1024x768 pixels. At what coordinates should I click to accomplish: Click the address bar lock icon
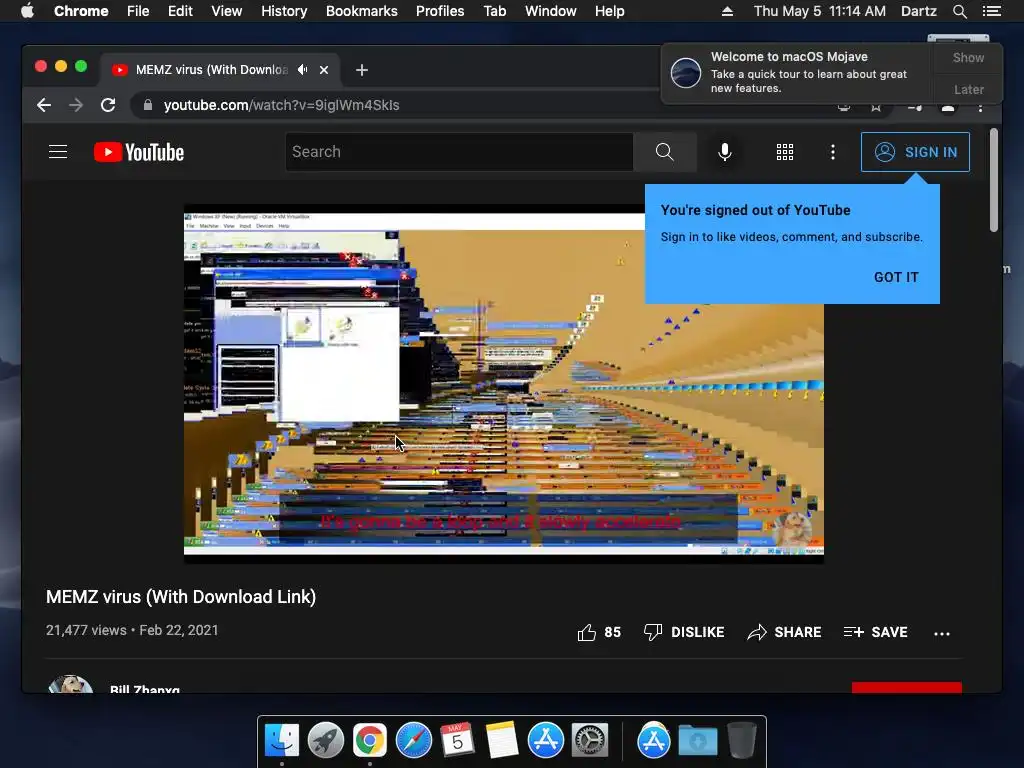(x=148, y=105)
